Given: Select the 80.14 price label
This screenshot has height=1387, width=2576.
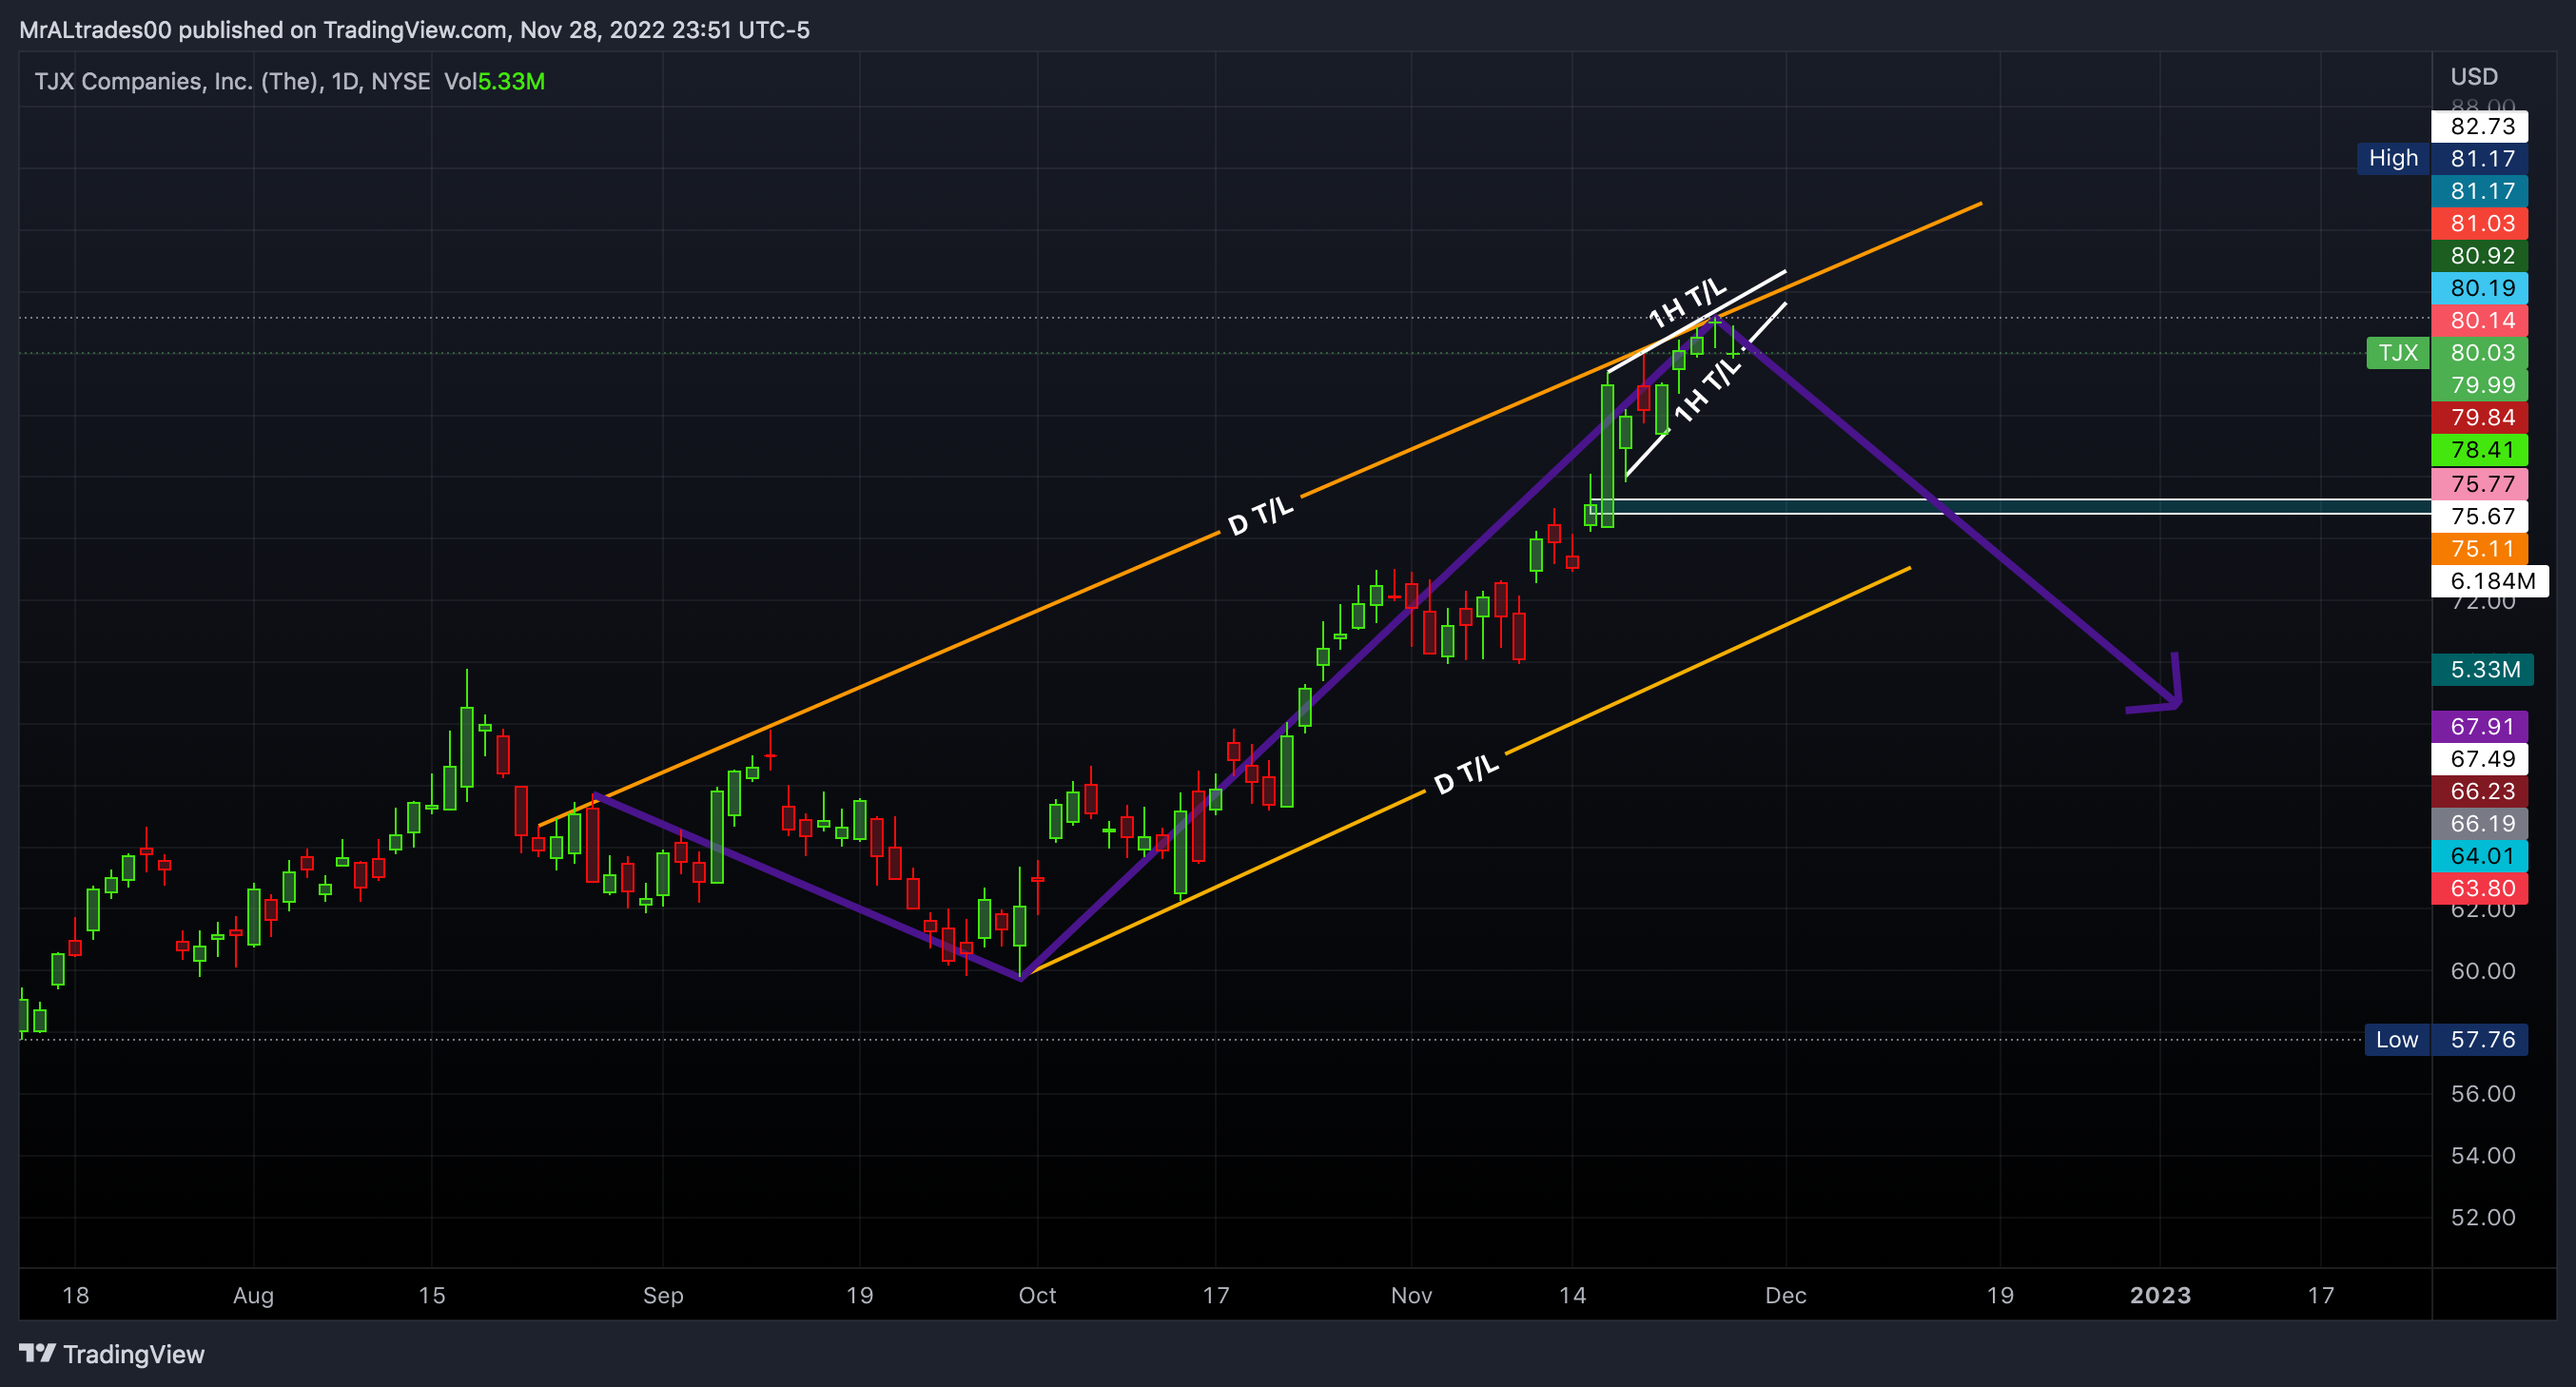Looking at the screenshot, I should [2481, 320].
